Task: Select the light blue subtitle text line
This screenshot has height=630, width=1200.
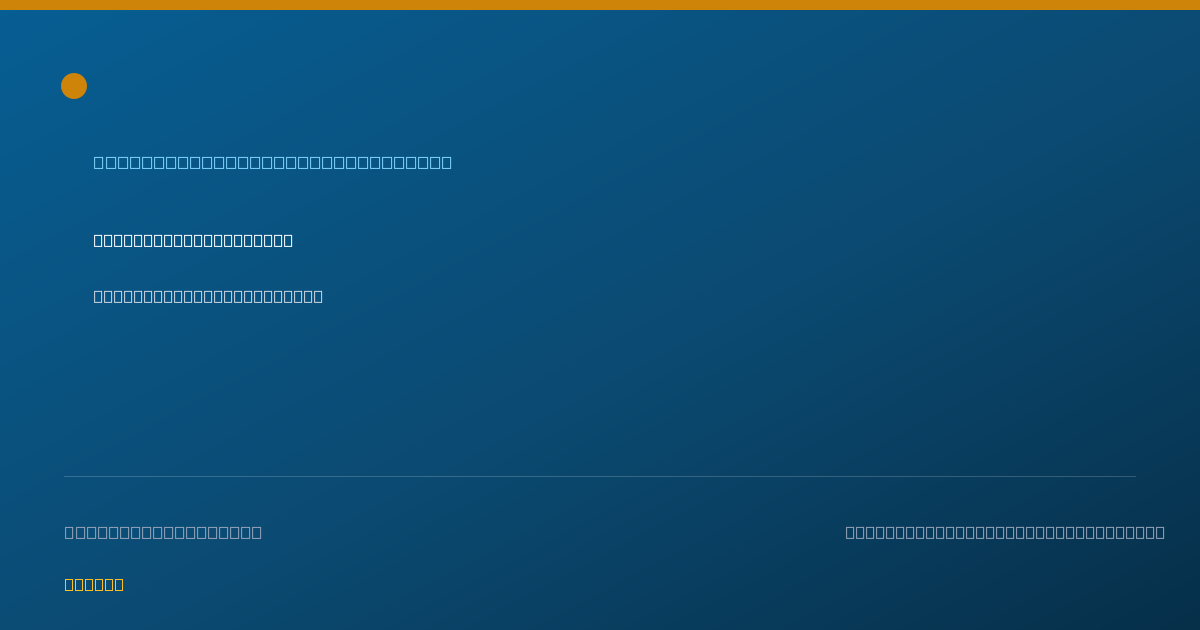Action: coord(273,162)
